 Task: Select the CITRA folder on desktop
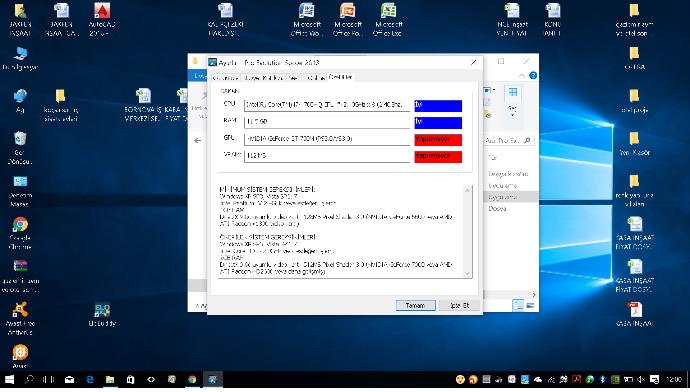(634, 59)
